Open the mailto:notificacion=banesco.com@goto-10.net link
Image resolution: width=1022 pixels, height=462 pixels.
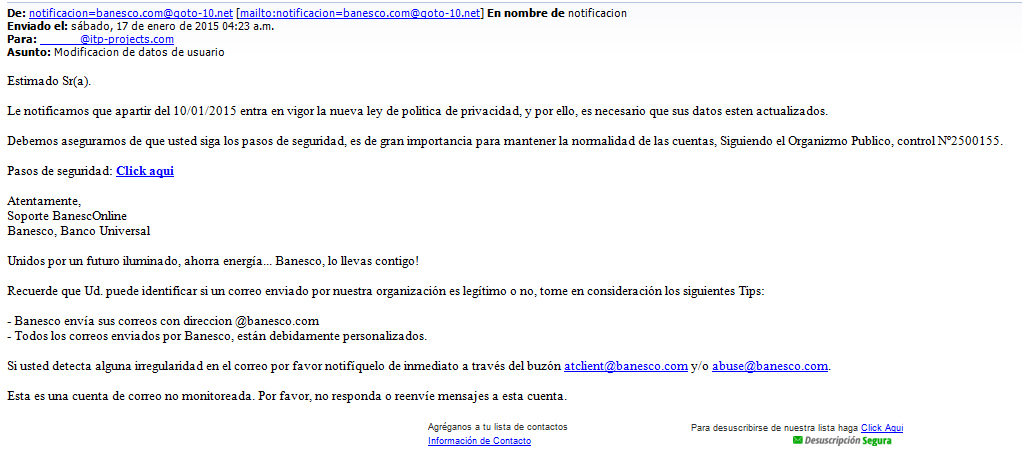pyautogui.click(x=360, y=14)
